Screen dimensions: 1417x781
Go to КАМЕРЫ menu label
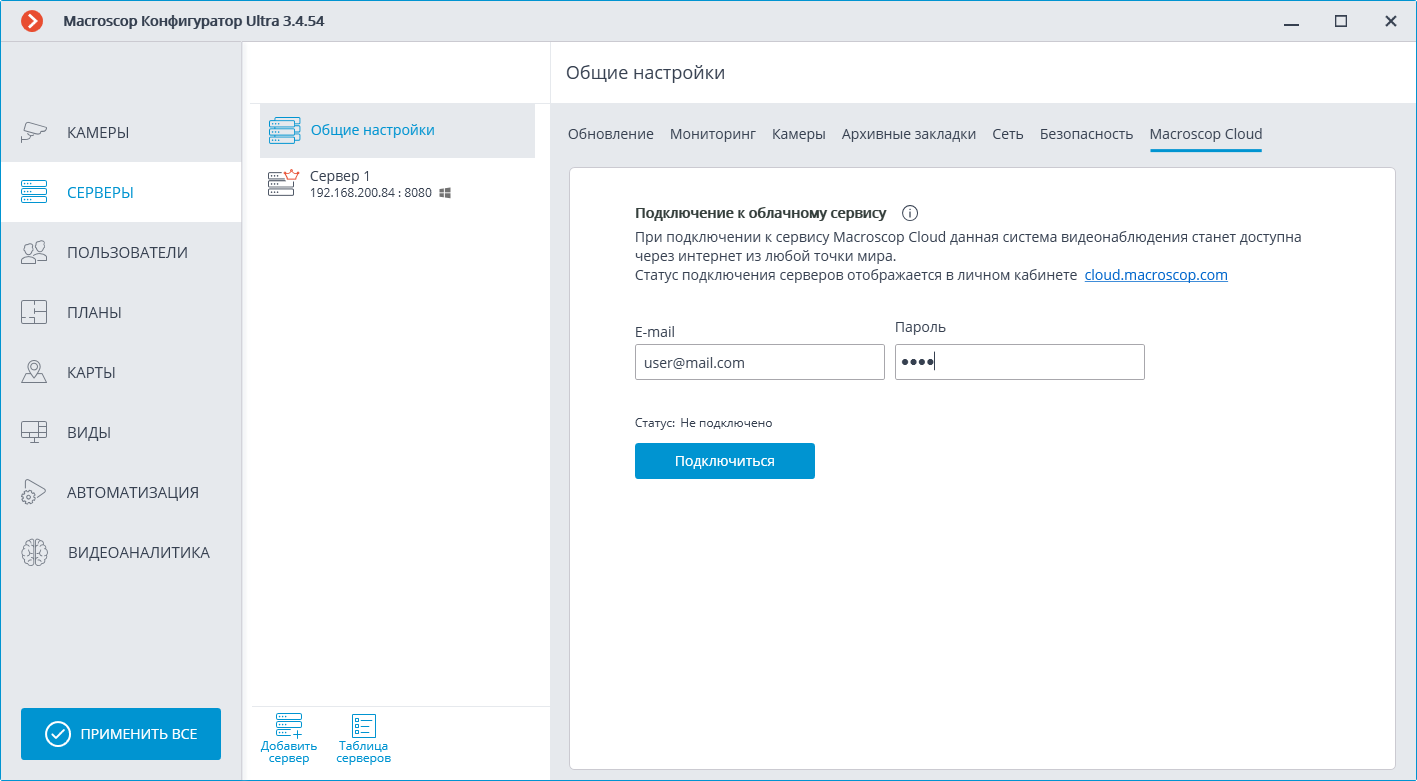(x=98, y=132)
